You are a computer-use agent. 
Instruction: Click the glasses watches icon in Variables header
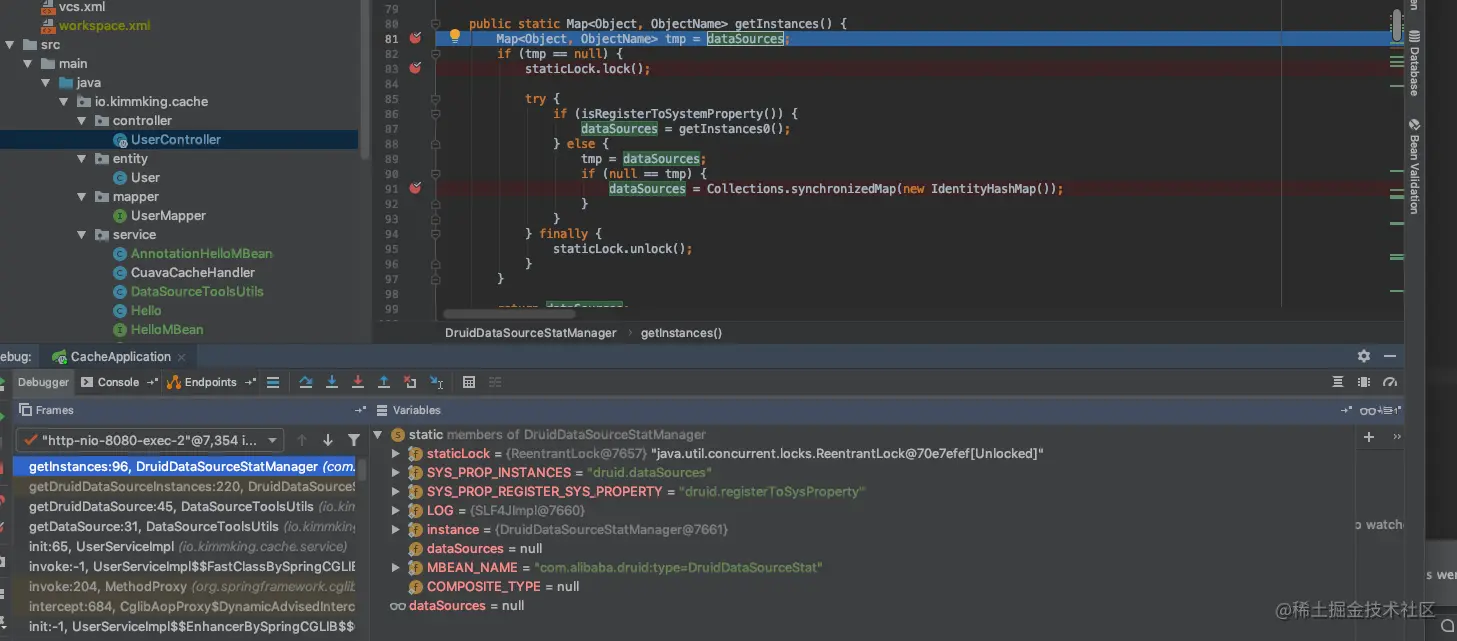(x=1368, y=410)
